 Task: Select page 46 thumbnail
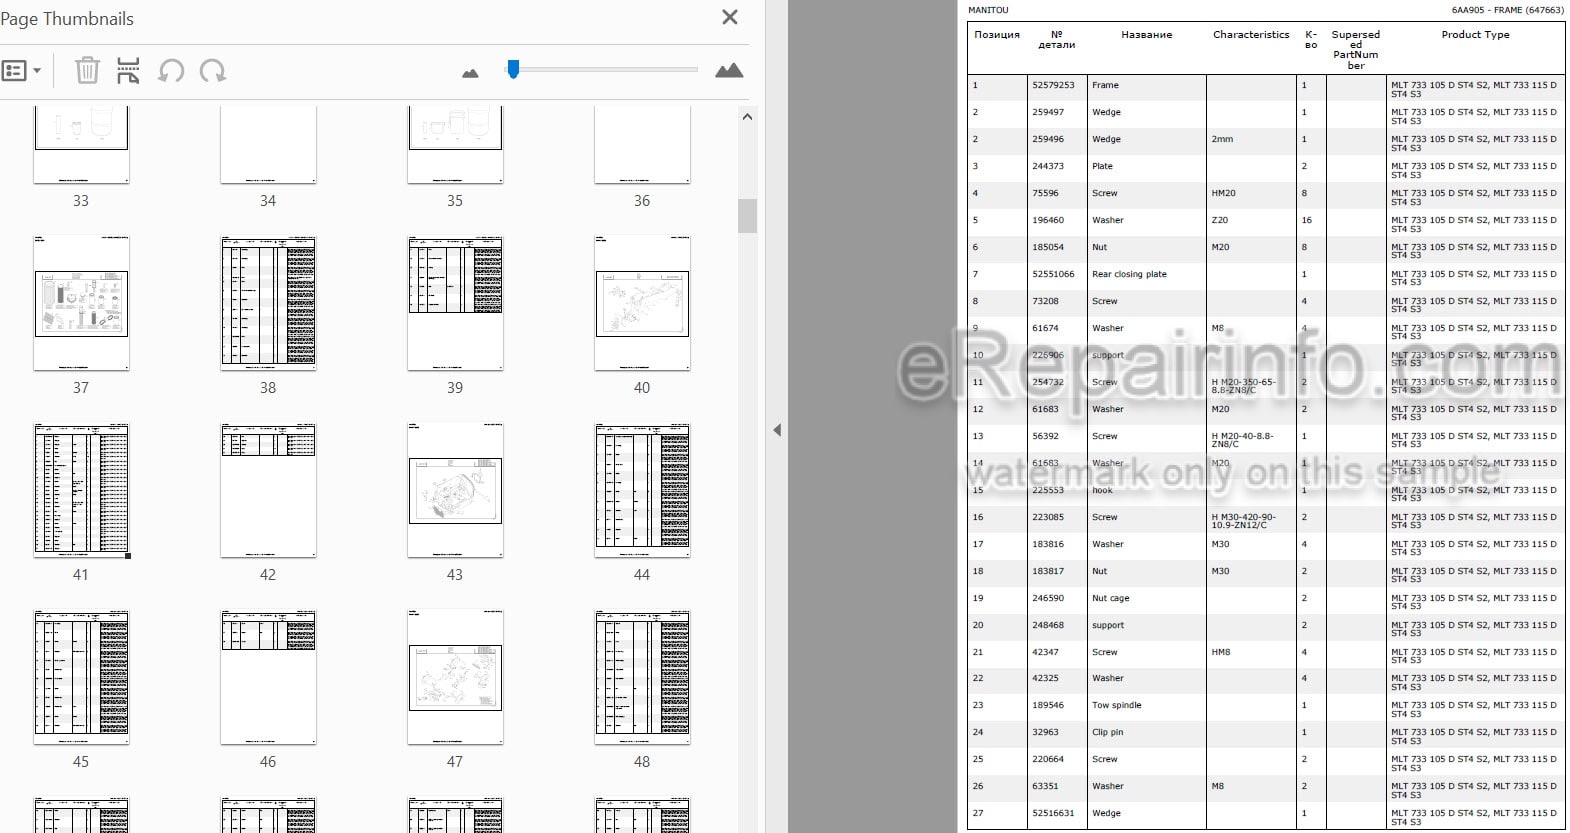(x=268, y=677)
